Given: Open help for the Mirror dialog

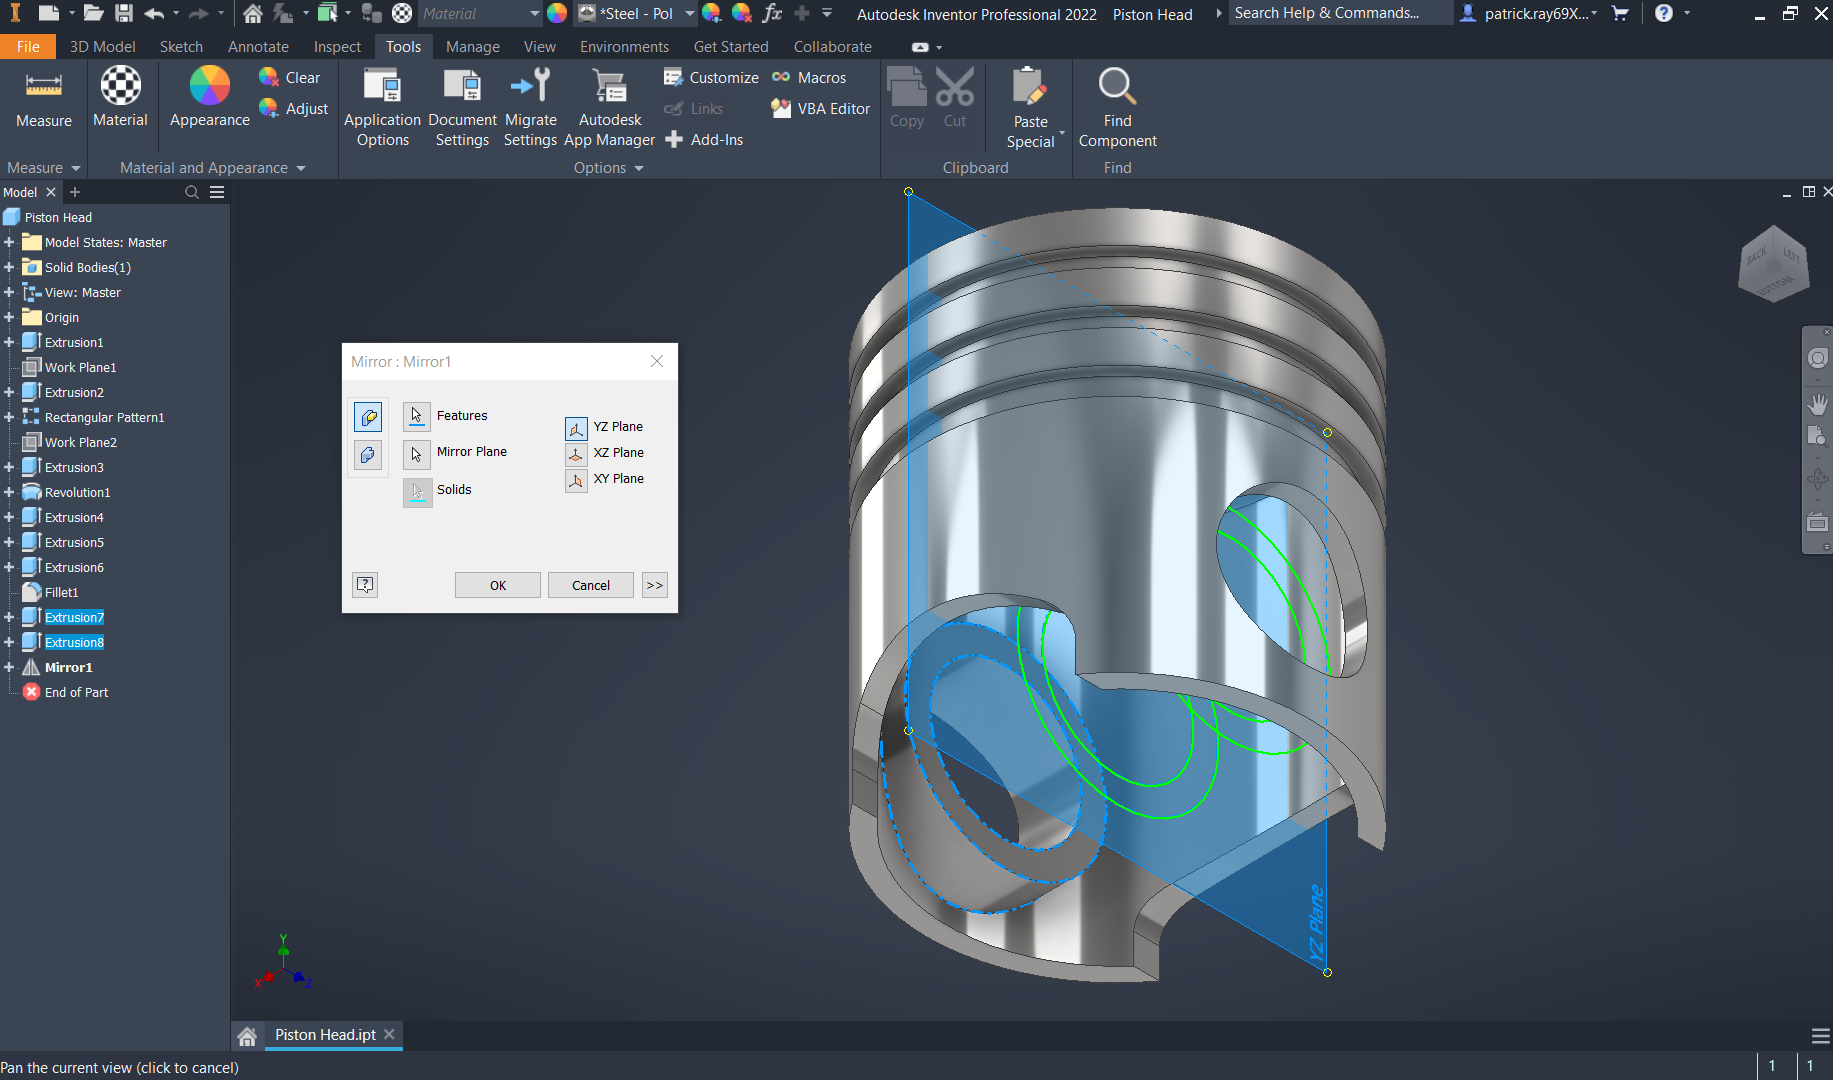Looking at the screenshot, I should click(x=365, y=585).
